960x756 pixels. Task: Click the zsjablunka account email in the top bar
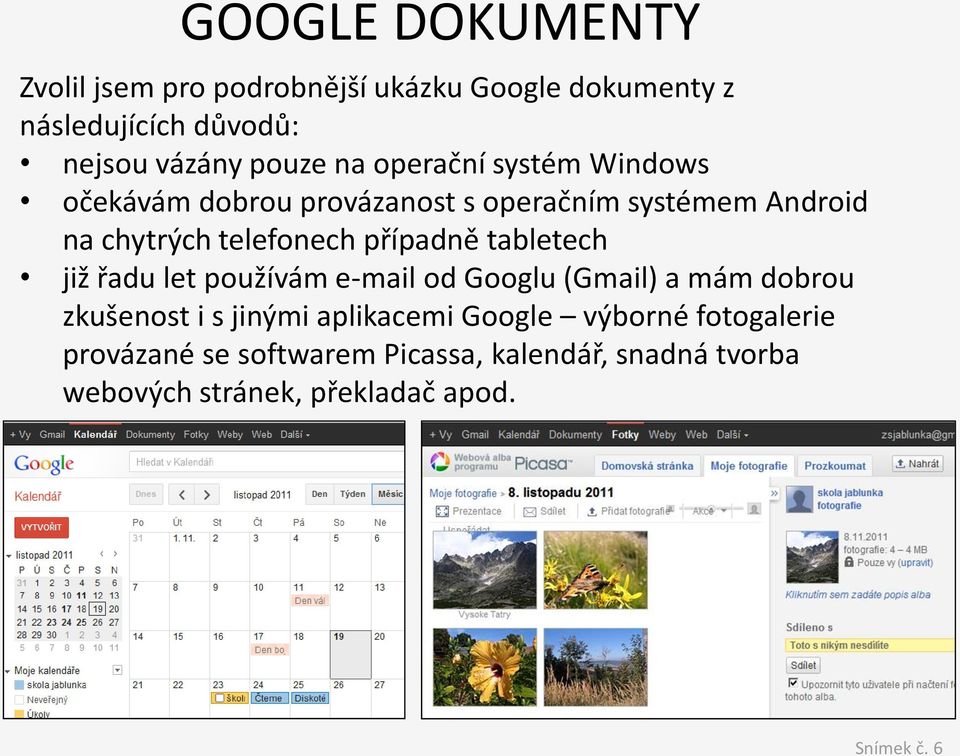pos(918,435)
